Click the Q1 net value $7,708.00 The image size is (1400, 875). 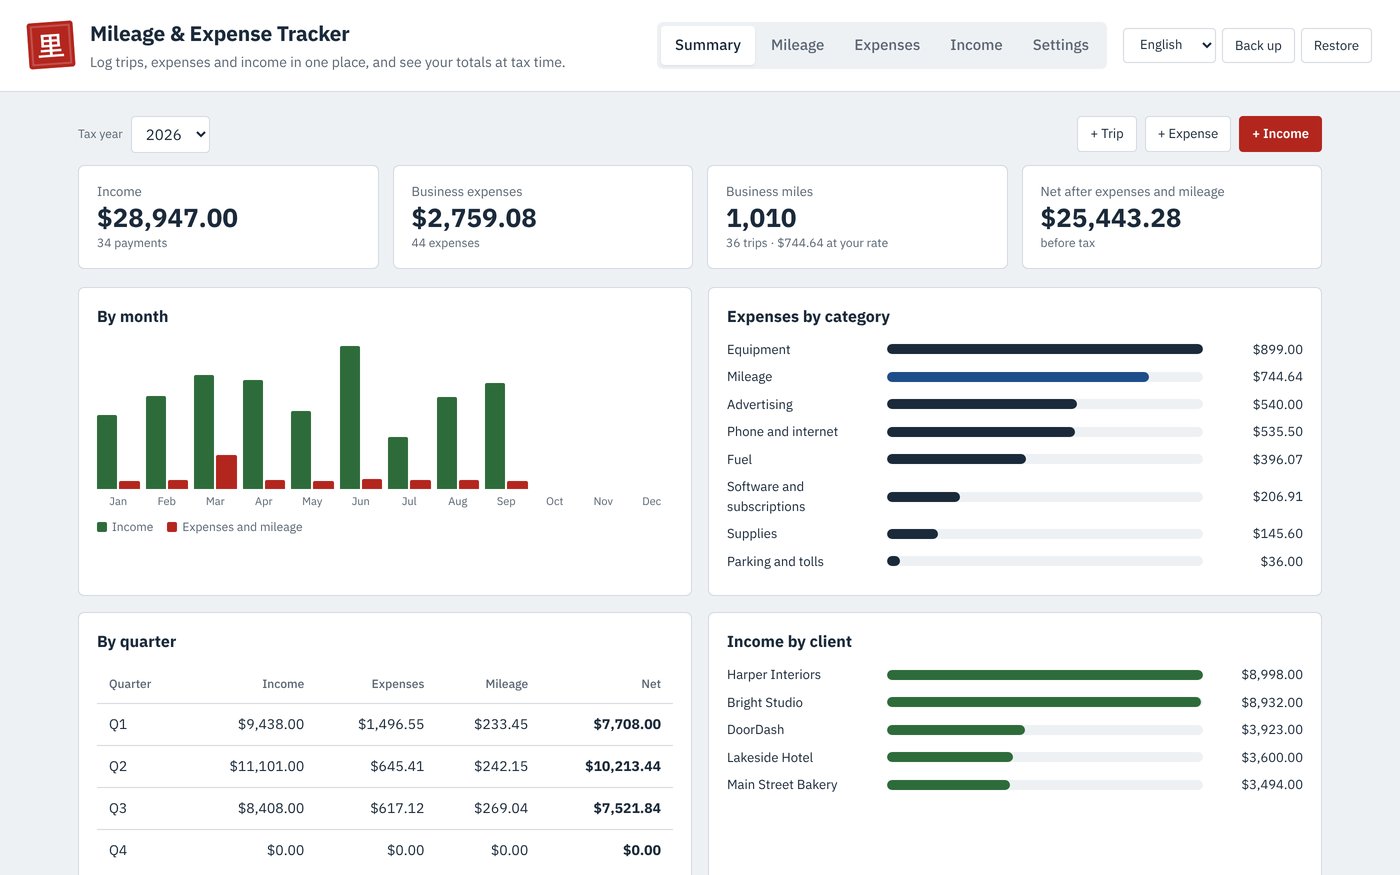pos(627,724)
